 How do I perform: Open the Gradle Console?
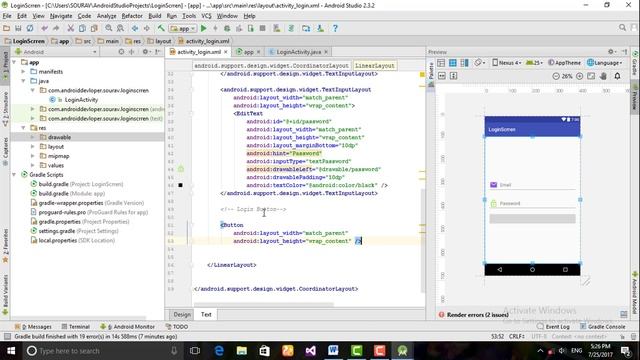[x=602, y=327]
